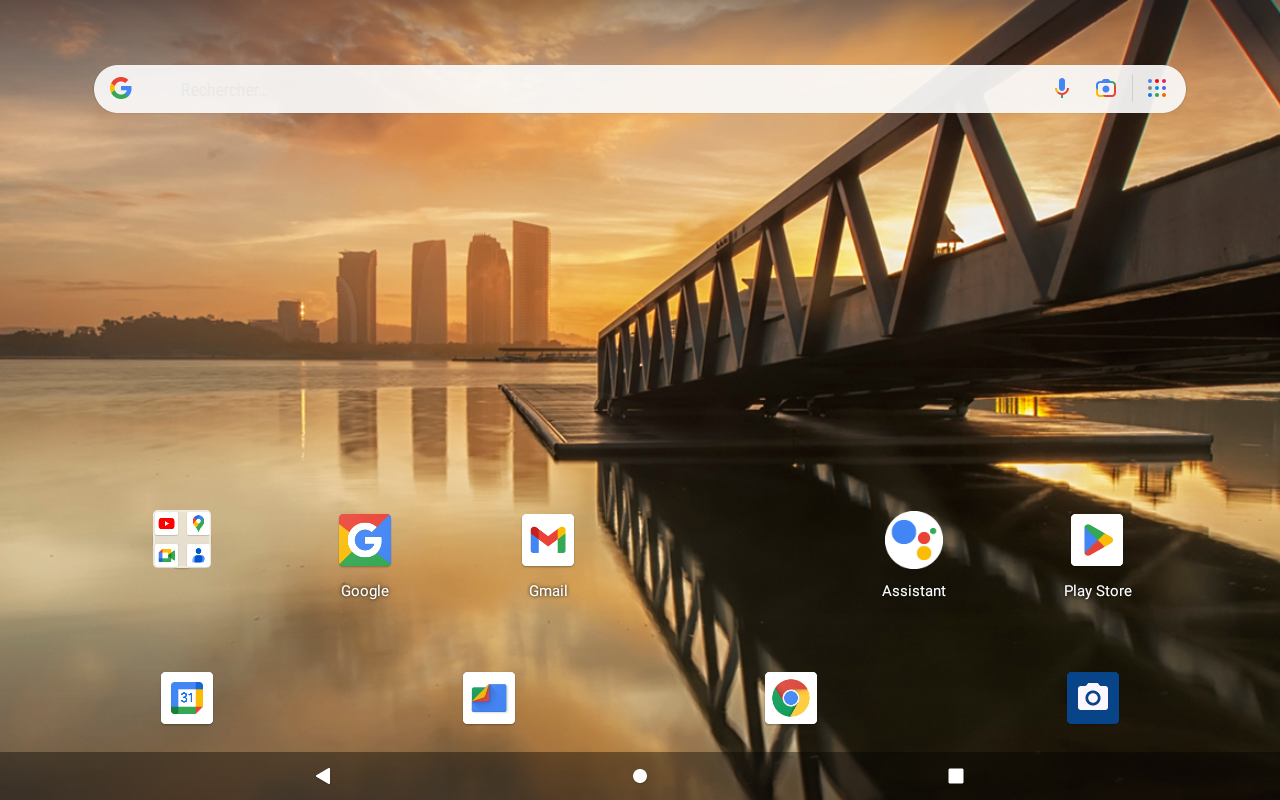1280x800 pixels.
Task: Tap the Android Back navigation button
Action: tap(323, 776)
